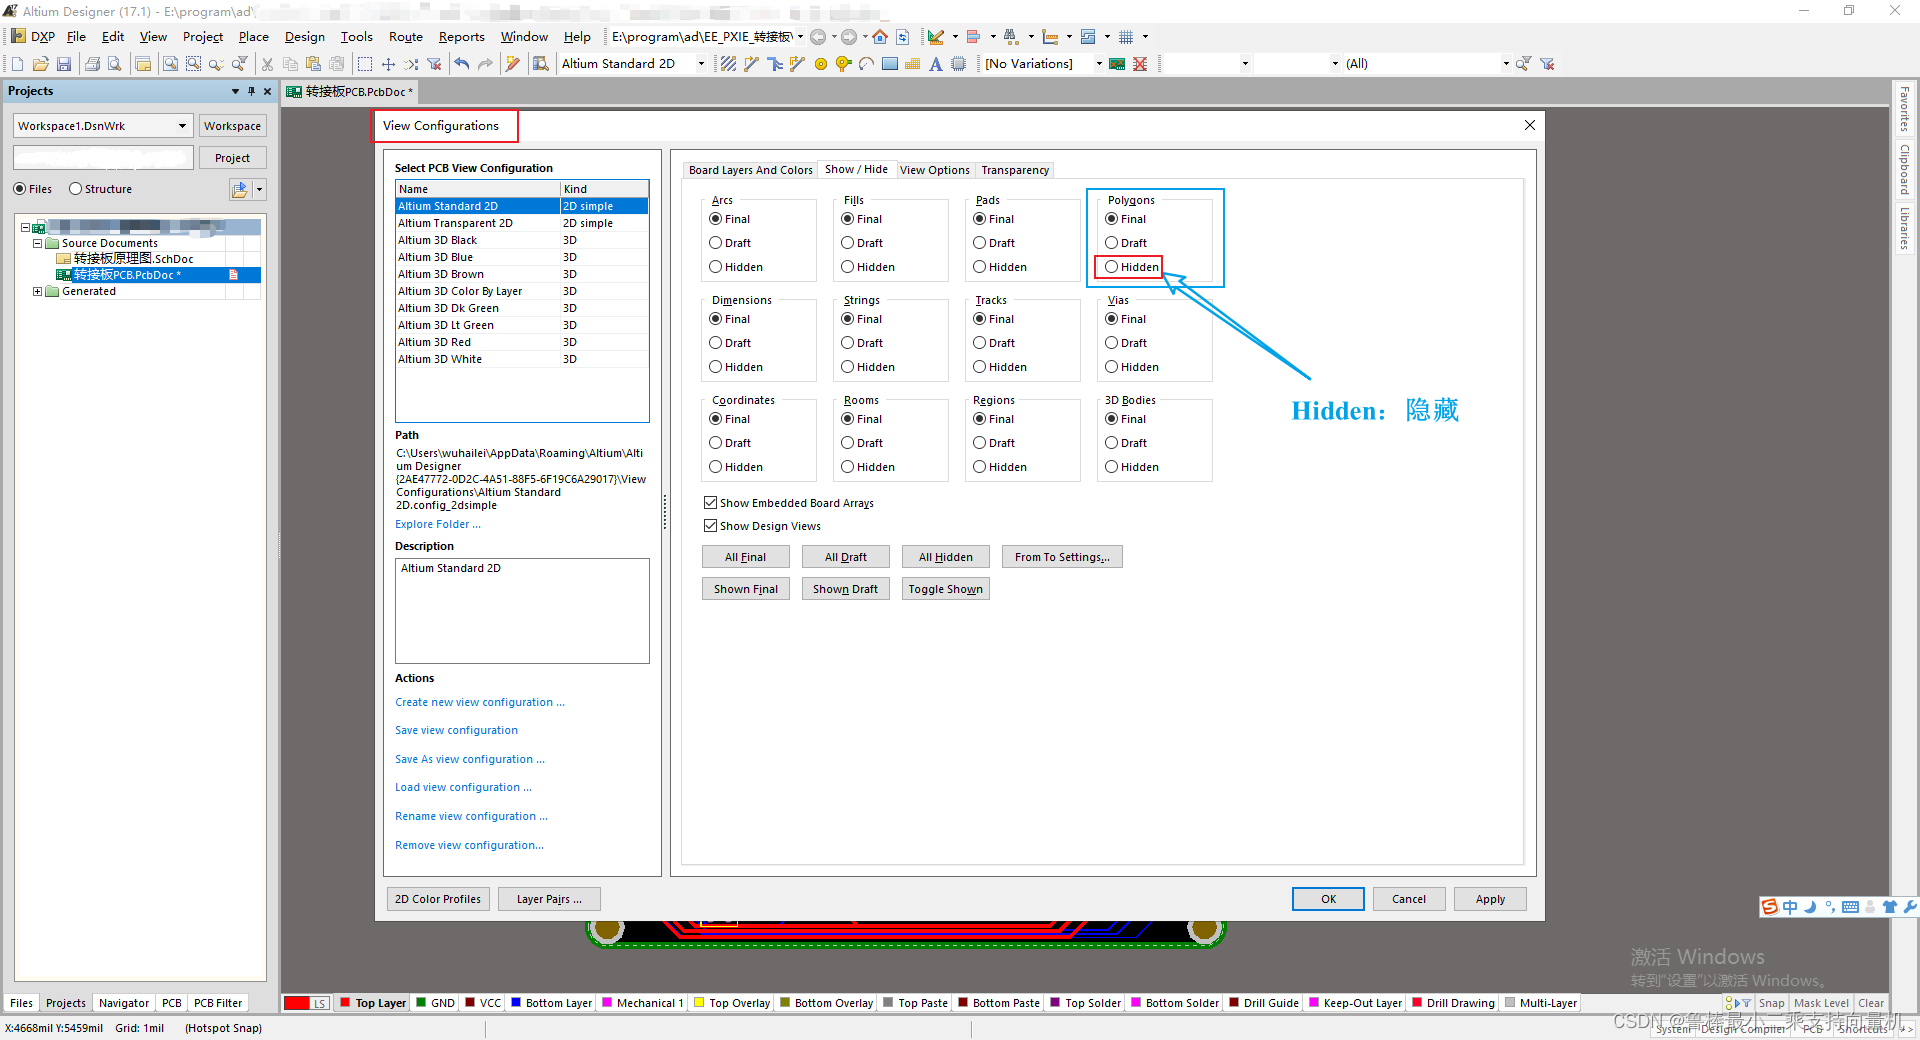Select Draft for Vias
This screenshot has height=1040, width=1920.
click(x=1111, y=343)
